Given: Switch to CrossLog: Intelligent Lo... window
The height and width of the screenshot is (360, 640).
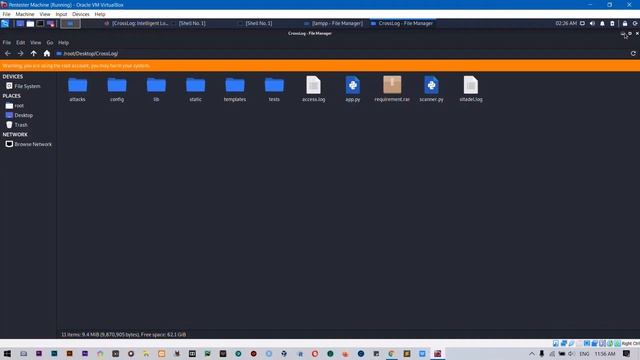Looking at the screenshot, I should click(137, 24).
